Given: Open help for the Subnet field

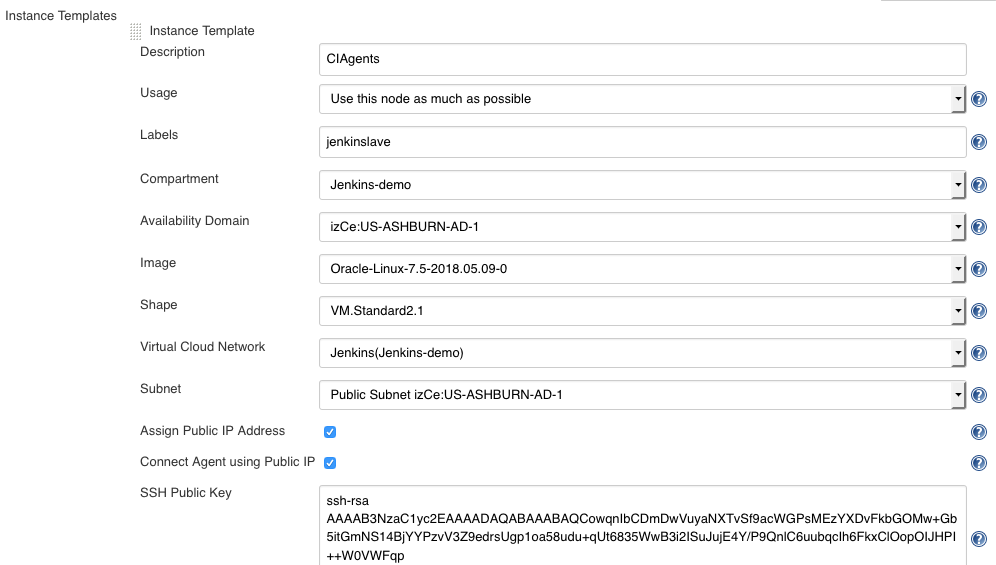Looking at the screenshot, I should 979,395.
